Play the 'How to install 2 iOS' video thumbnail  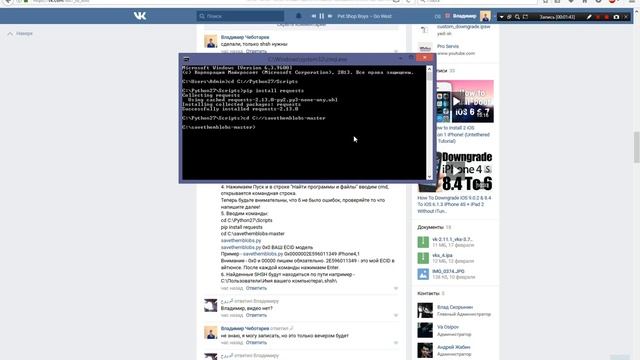click(456, 101)
